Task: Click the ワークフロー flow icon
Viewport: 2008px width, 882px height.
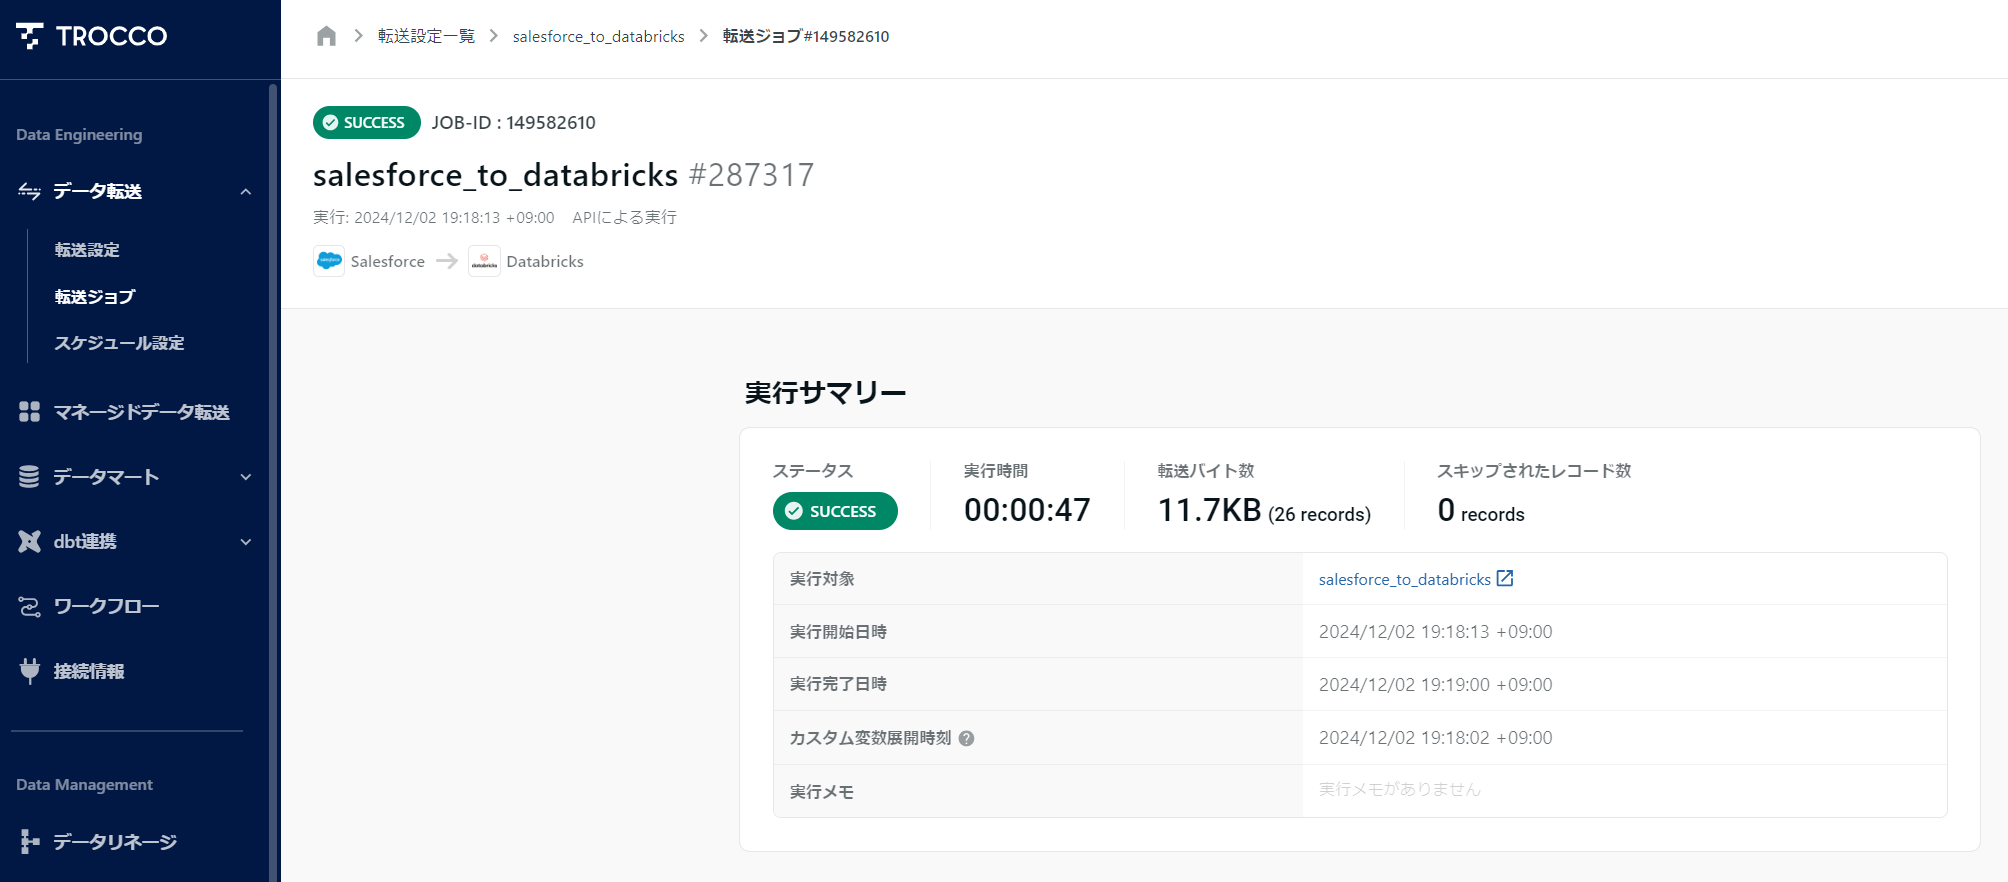Action: (x=29, y=606)
